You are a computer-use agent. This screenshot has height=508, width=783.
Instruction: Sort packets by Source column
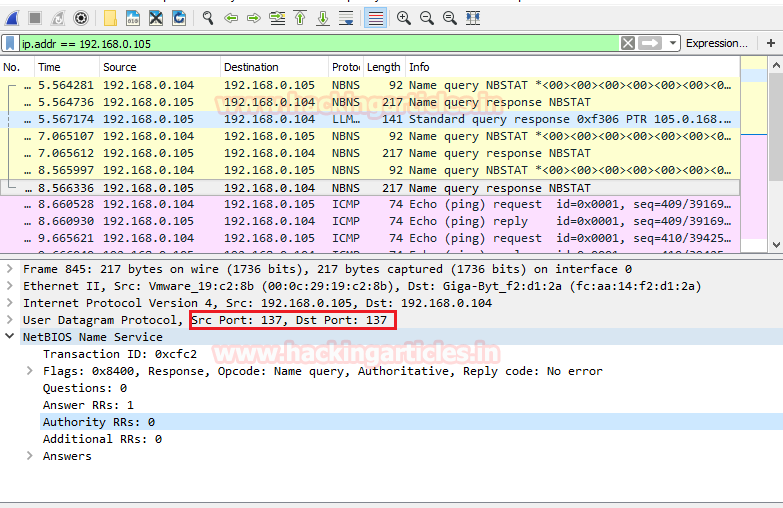(159, 67)
